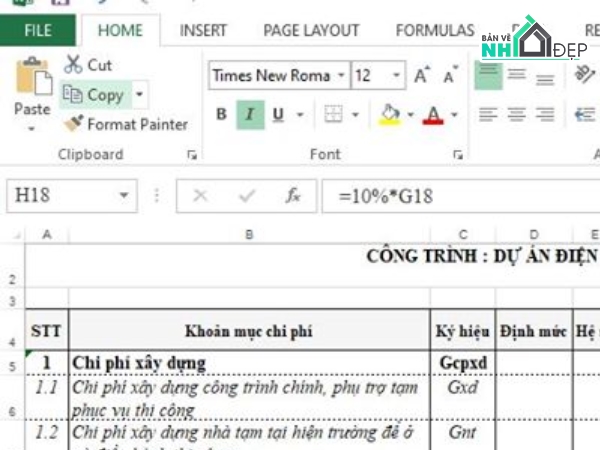
Task: Click formula bar with =10%*G18
Action: 461,196
